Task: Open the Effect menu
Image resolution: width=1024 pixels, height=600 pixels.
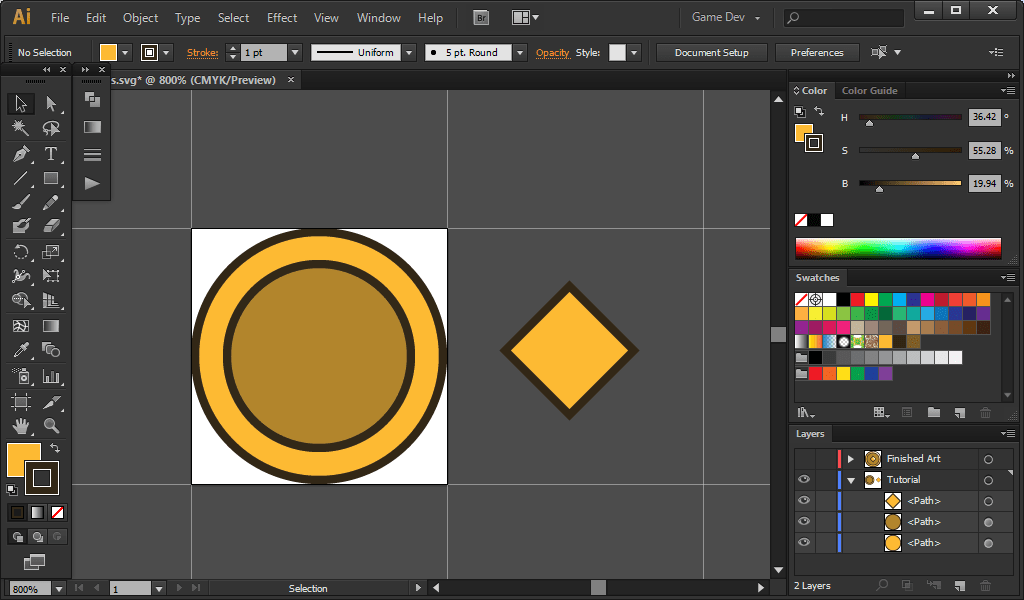Action: pyautogui.click(x=282, y=18)
